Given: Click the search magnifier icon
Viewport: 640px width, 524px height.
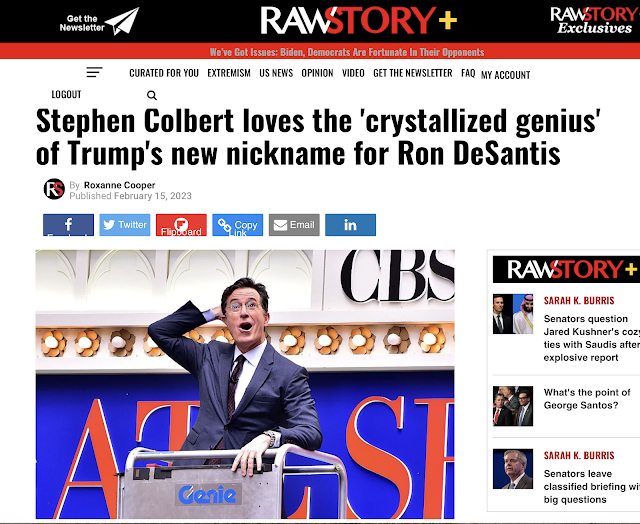Looking at the screenshot, I should (x=151, y=95).
